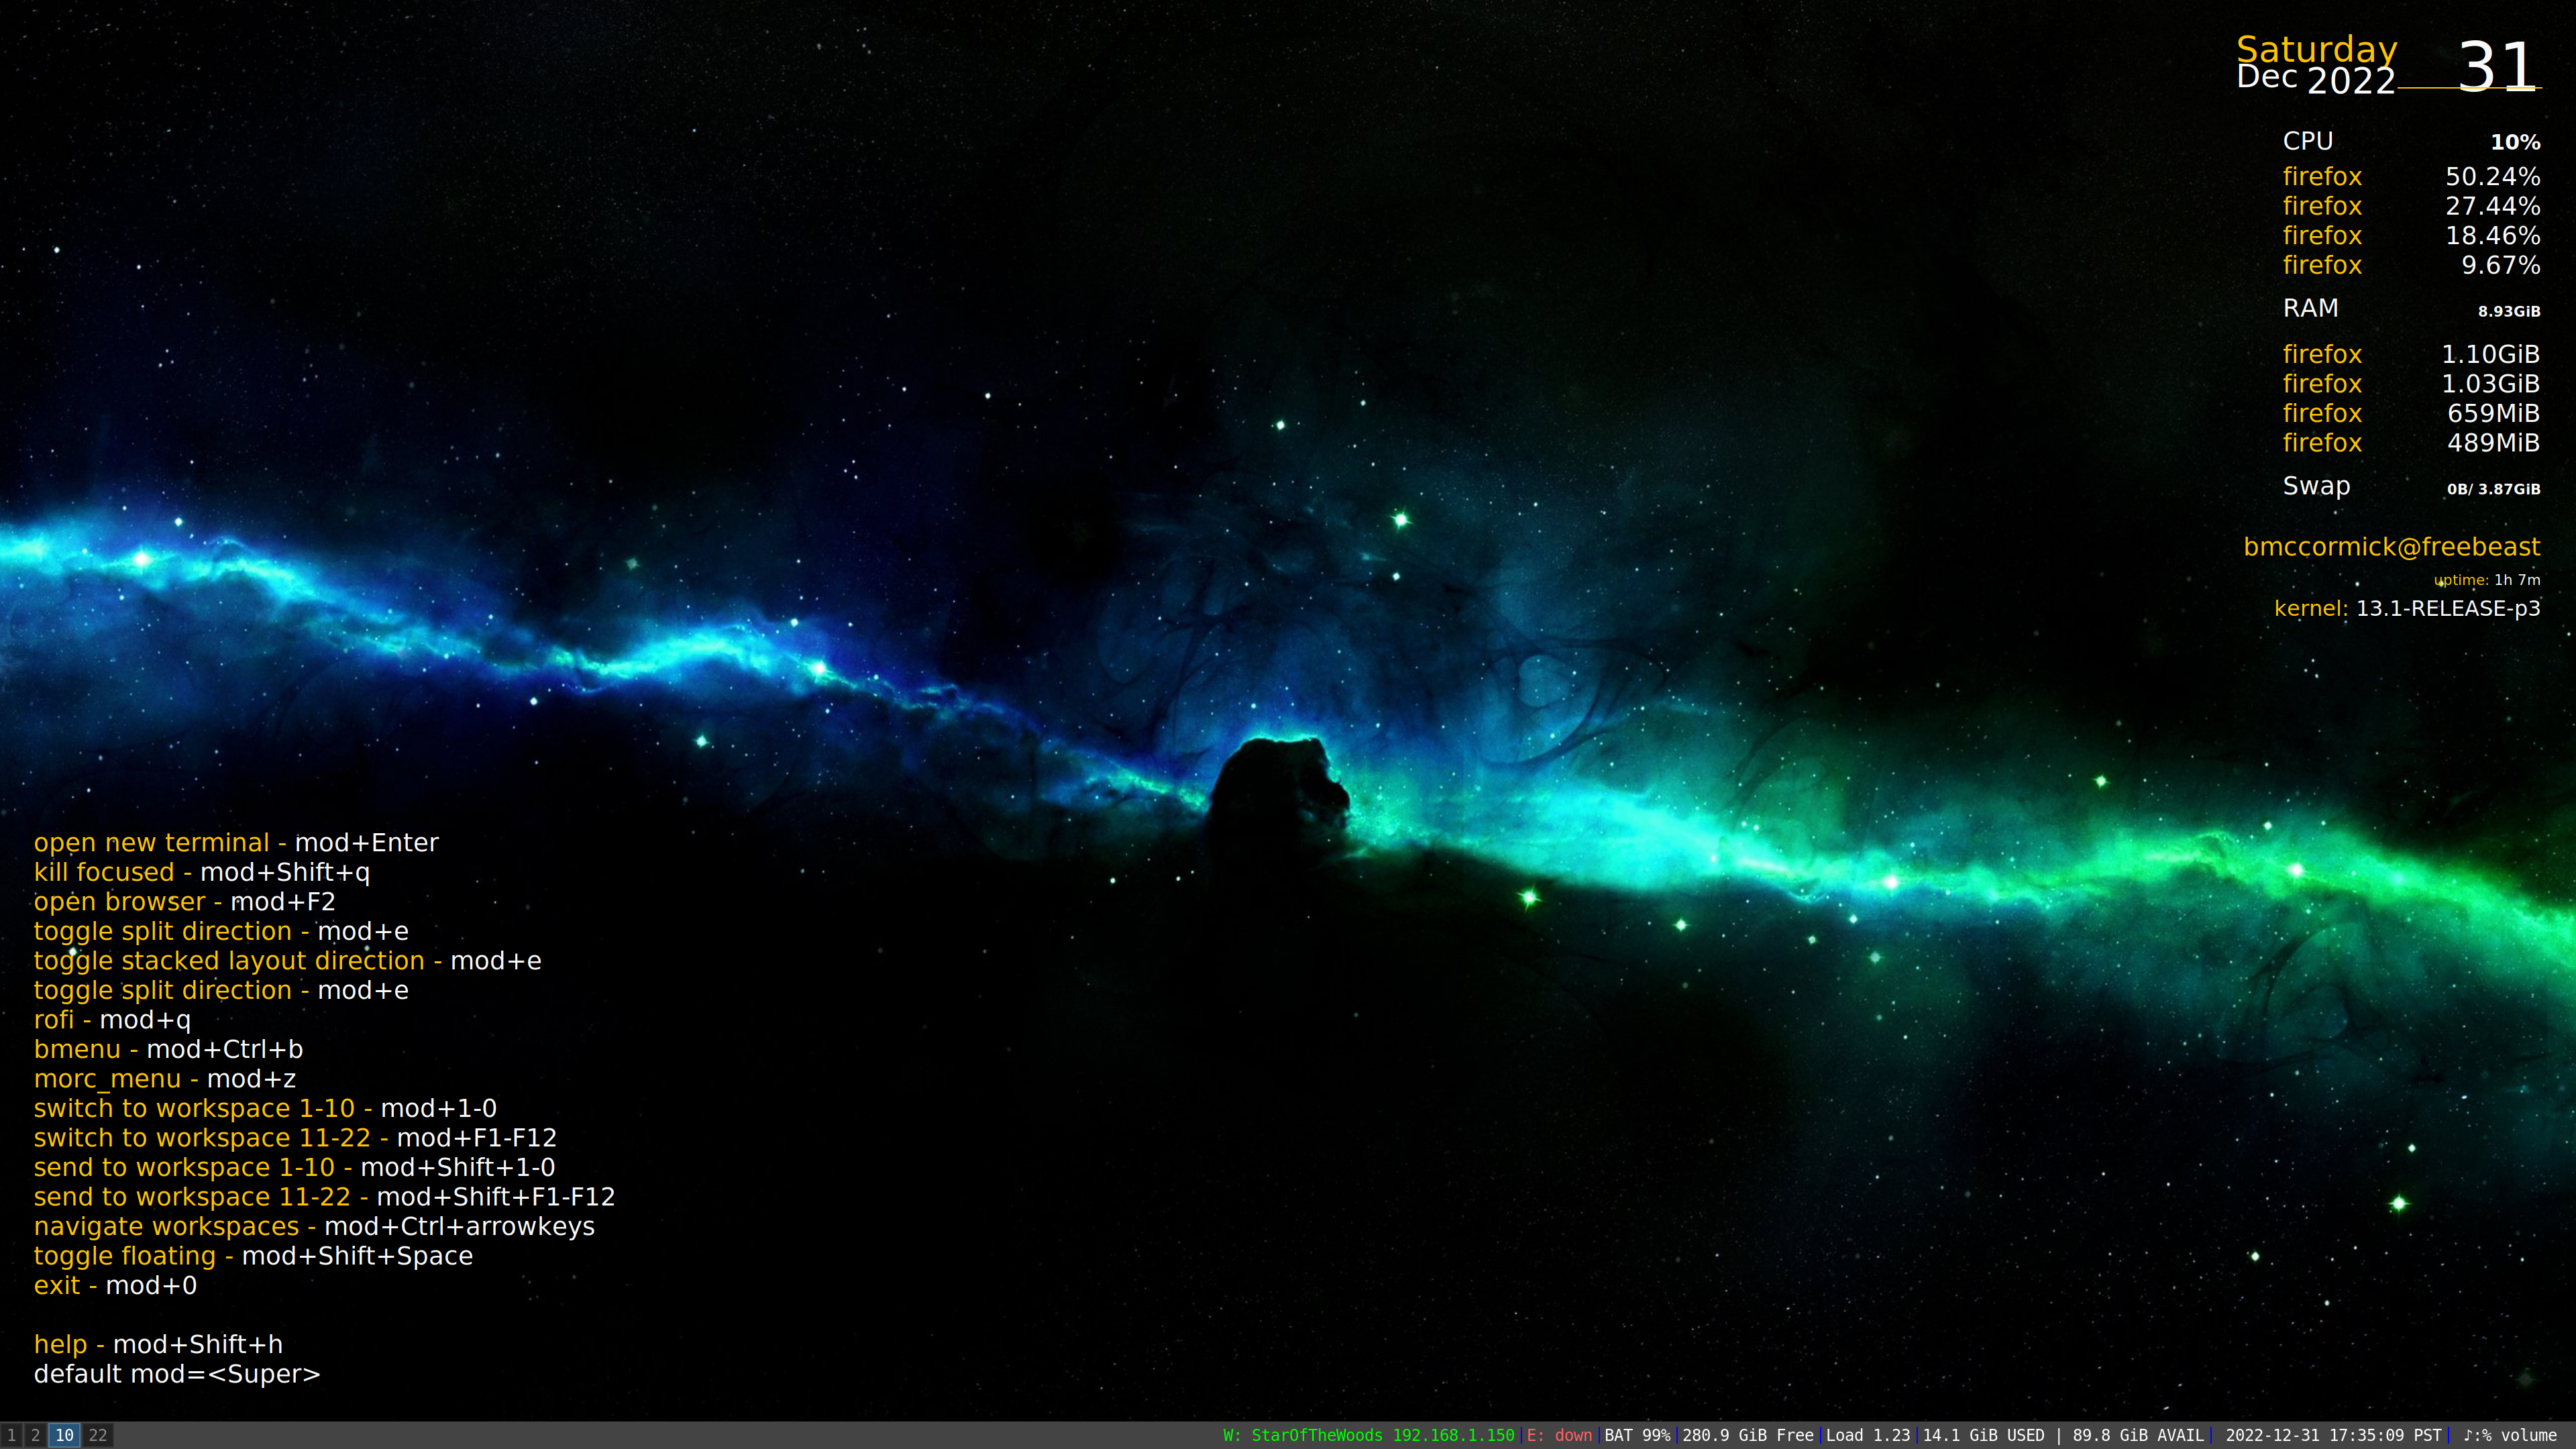
Task: Click the 'bmenu - mod+Ctrl+b' line
Action: click(x=168, y=1049)
